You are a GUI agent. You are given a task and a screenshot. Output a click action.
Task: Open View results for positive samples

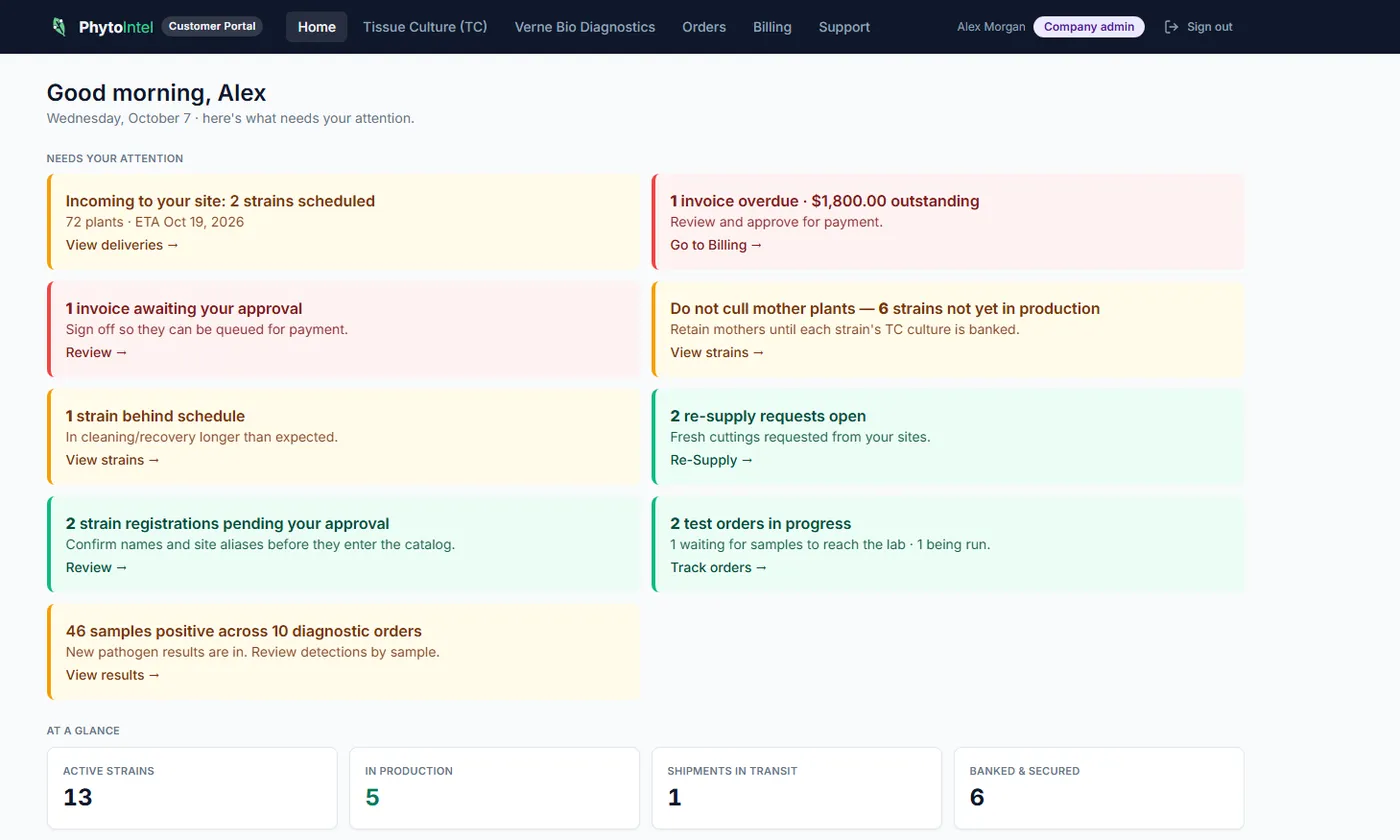[113, 675]
